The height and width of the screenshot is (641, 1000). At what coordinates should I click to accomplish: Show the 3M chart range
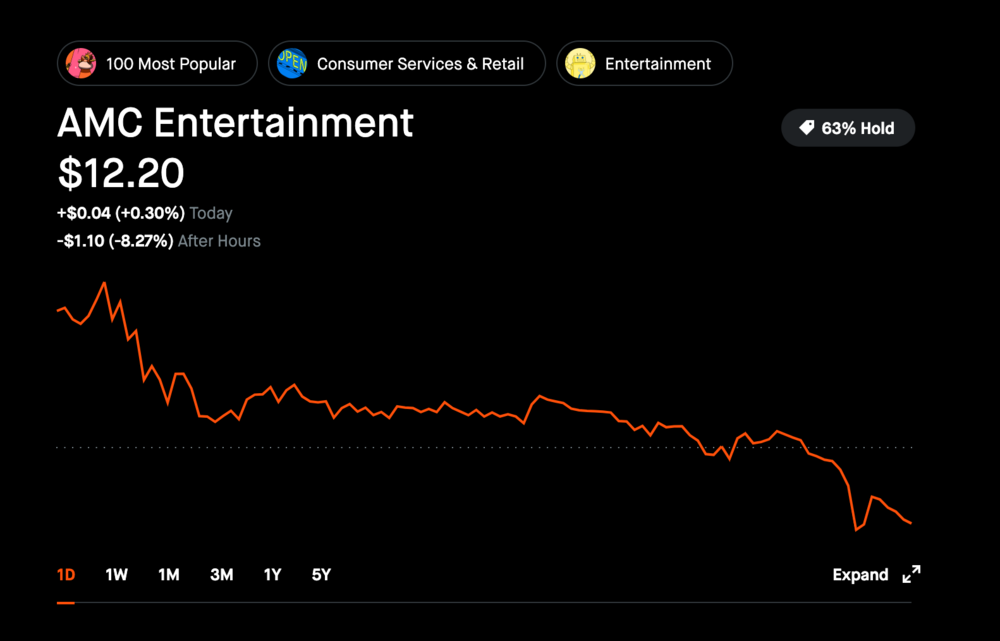point(221,575)
